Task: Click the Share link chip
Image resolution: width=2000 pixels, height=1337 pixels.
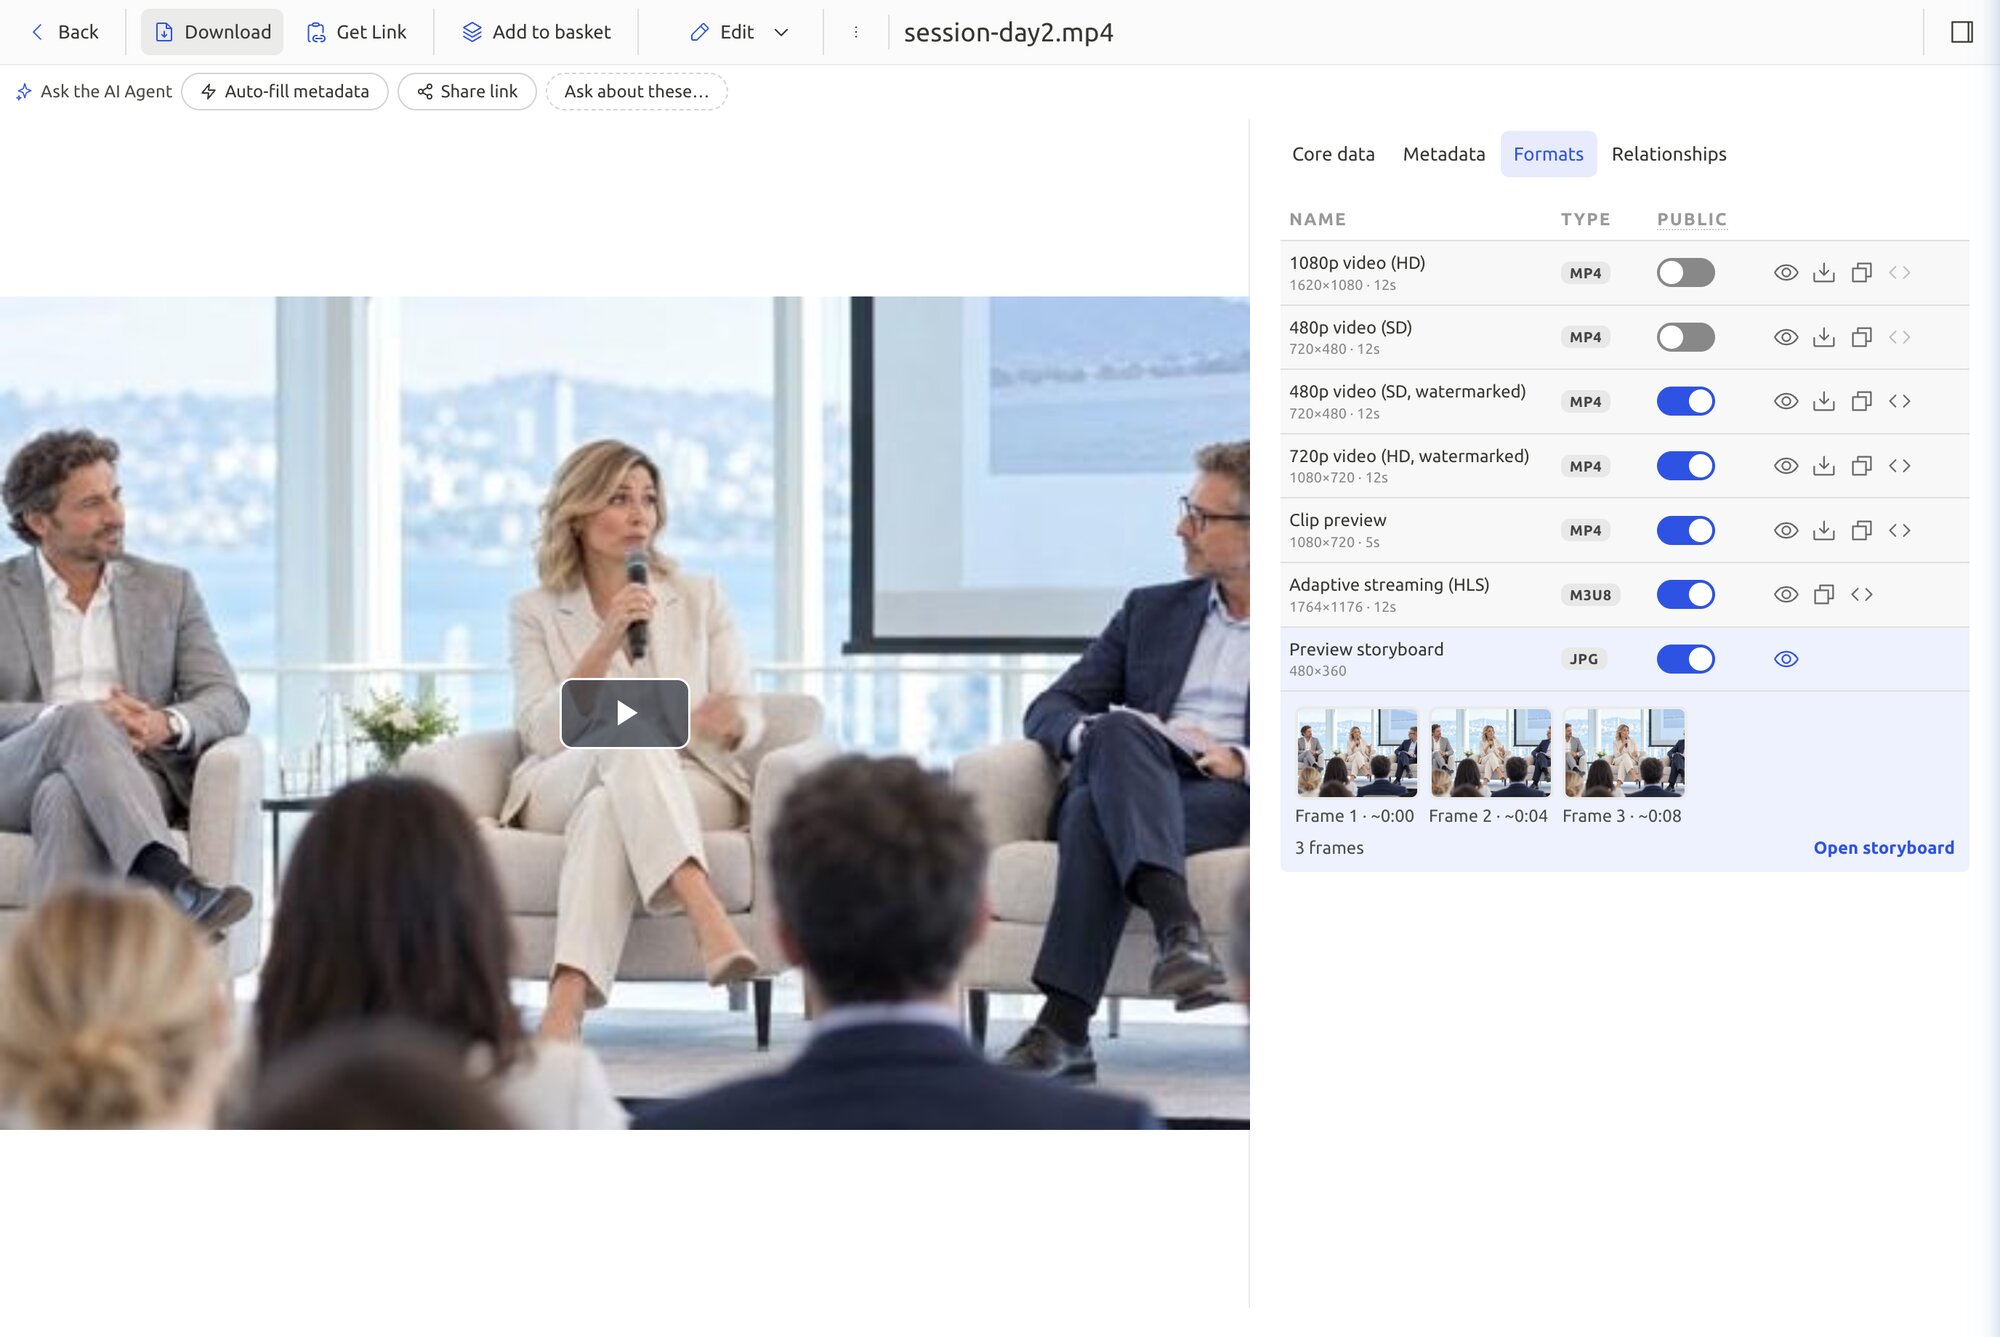Action: pos(467,91)
